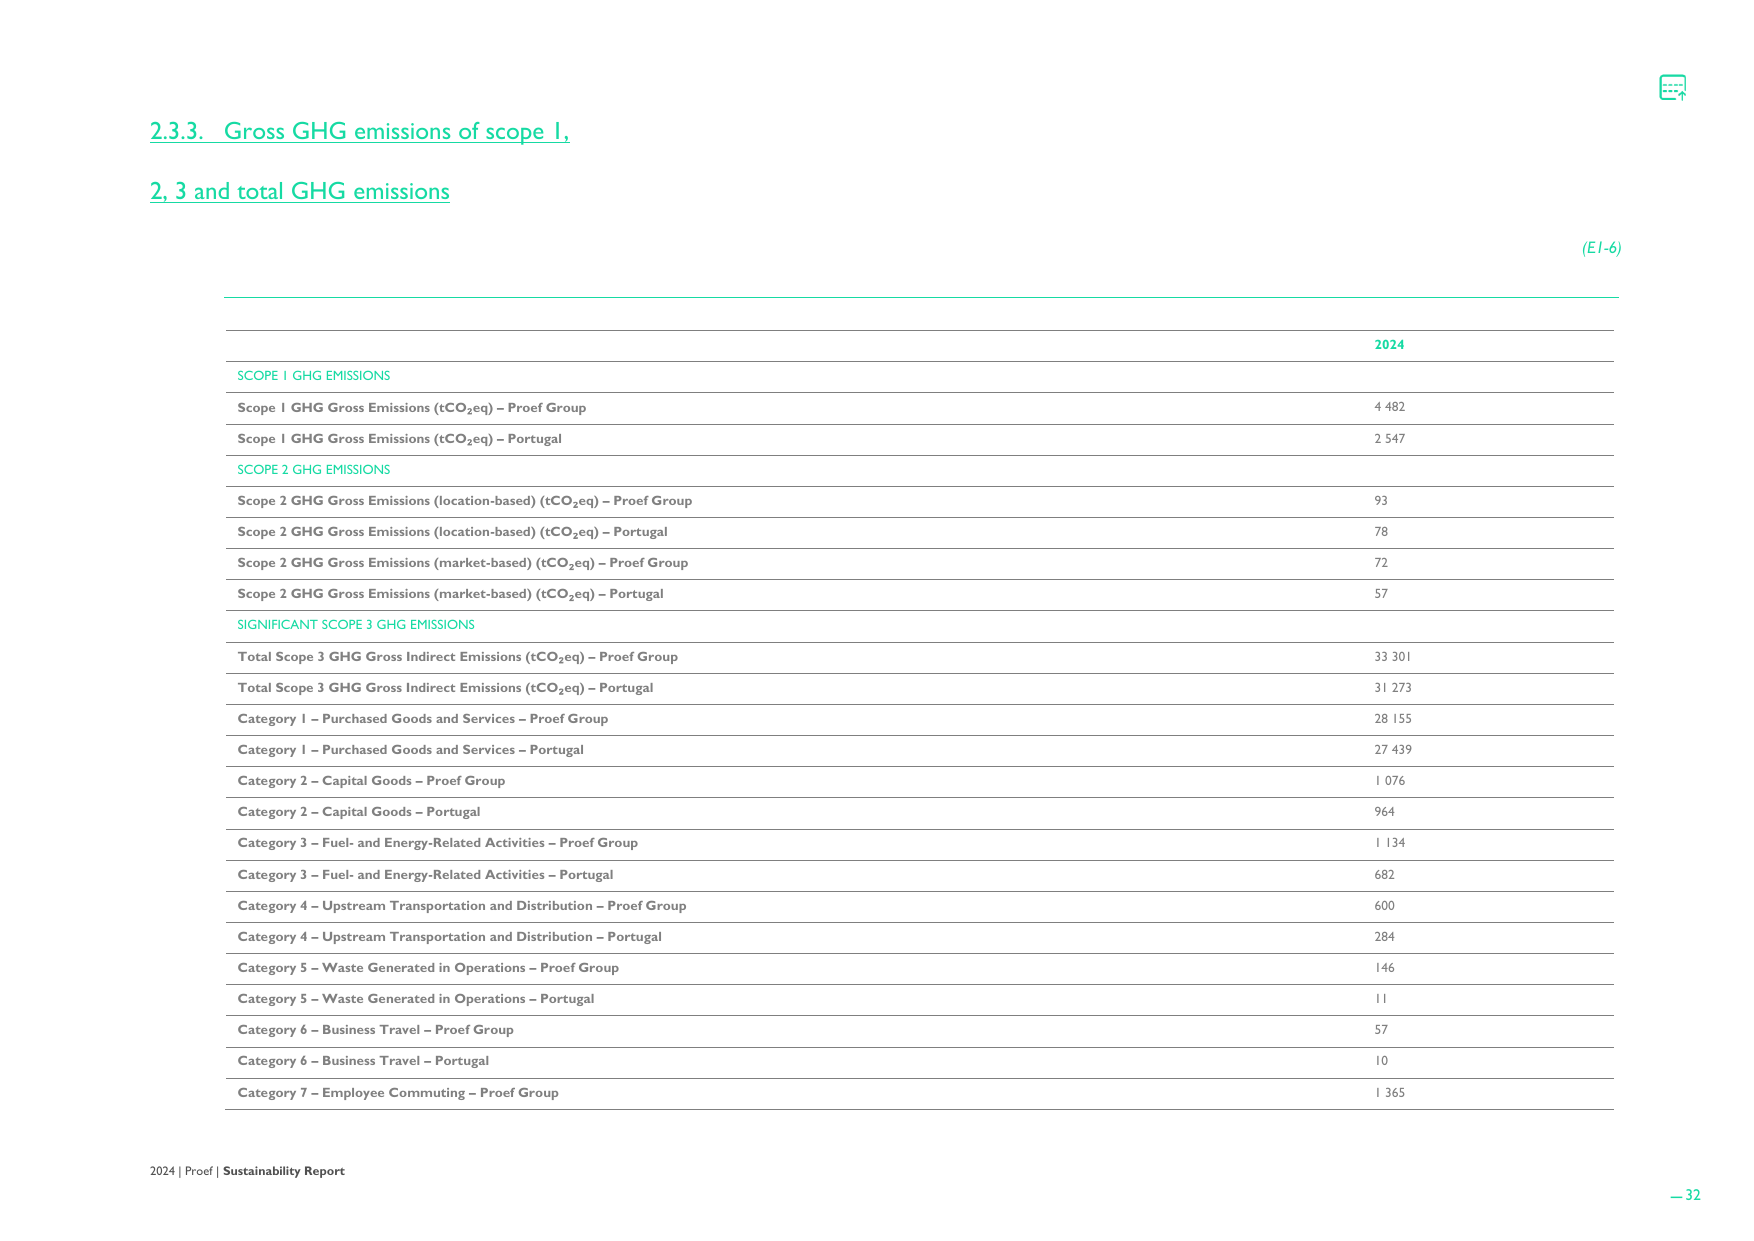The image size is (1754, 1241).
Task: Select 'SIGNIFICANT SCOPE 3 GHG EMISSIONS' section heading
Action: coord(356,625)
